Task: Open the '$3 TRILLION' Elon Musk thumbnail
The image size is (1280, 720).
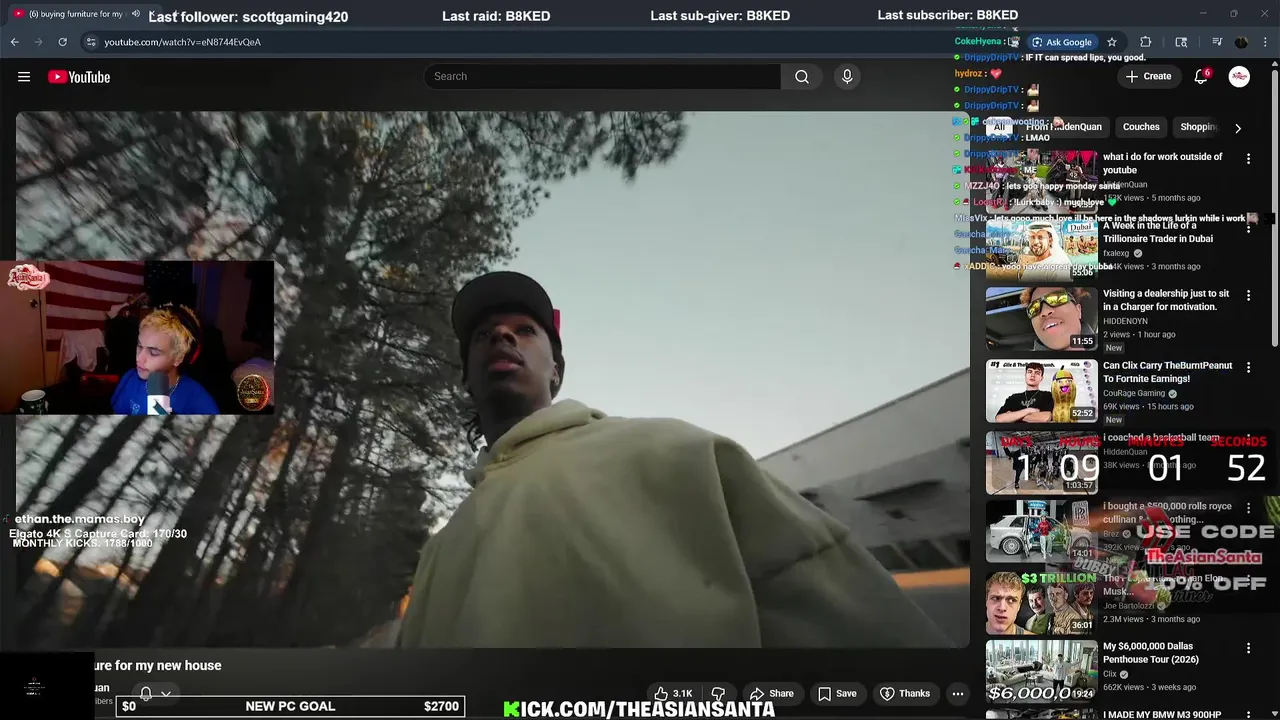Action: point(1041,602)
